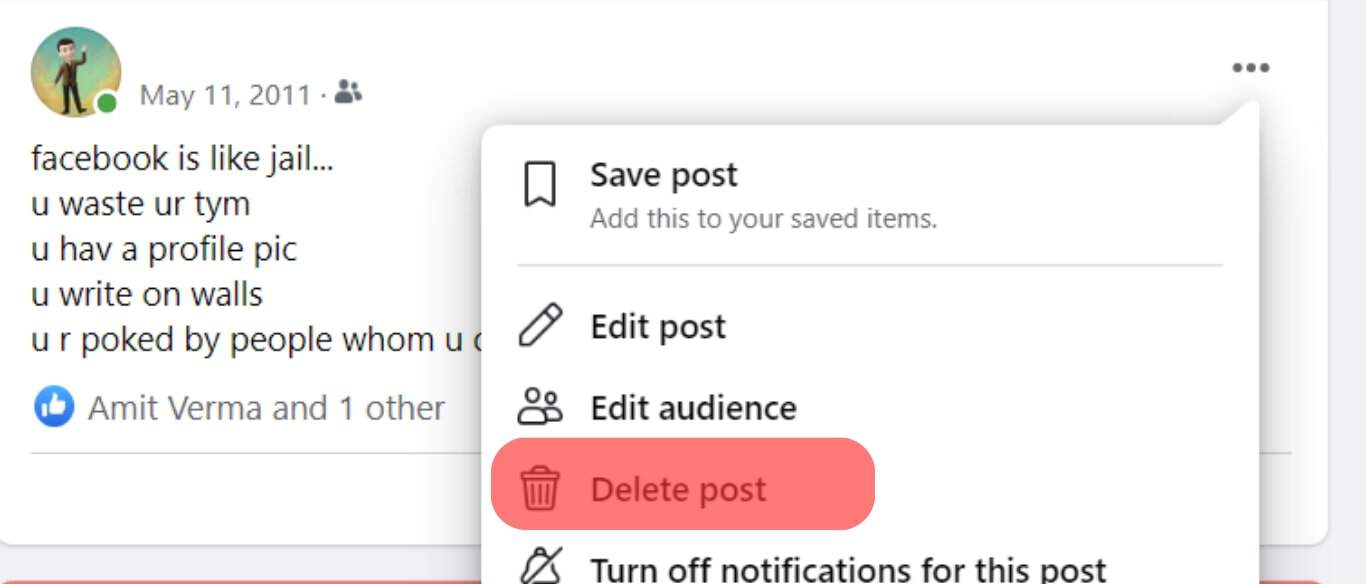
Task: Click the friends audience icon beside the date
Action: (x=347, y=93)
